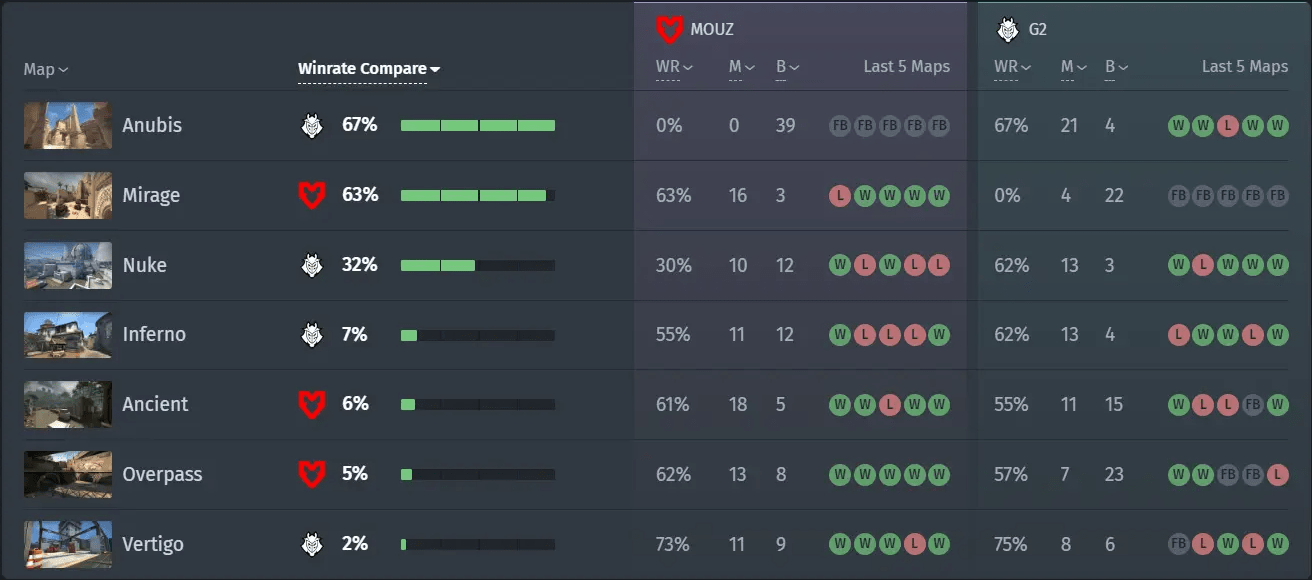Click the MOUZ icon in Mirage row
This screenshot has height=580, width=1312.
(x=312, y=195)
